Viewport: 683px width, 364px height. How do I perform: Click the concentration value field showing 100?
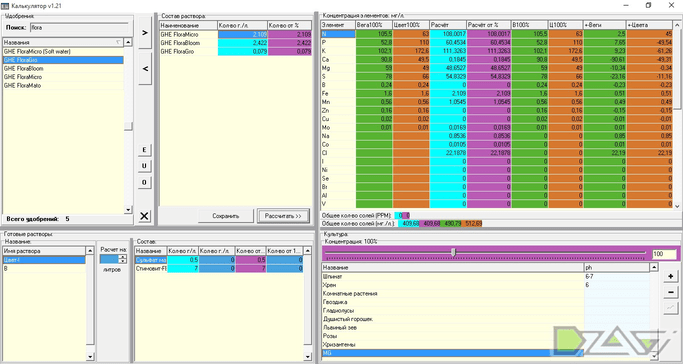click(664, 254)
